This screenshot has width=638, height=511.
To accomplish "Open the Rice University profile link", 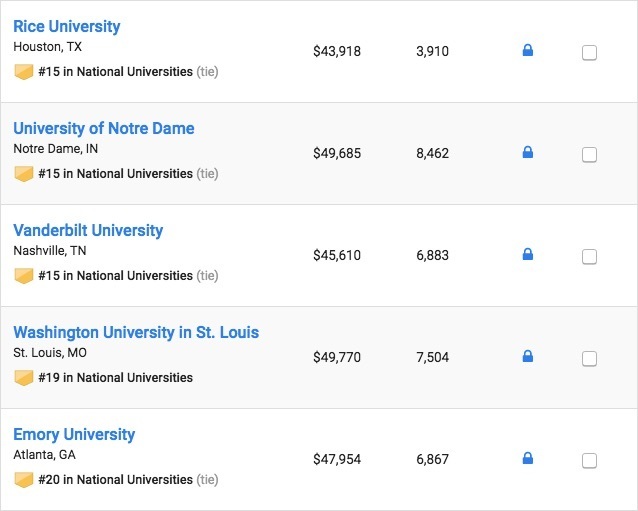I will (66, 26).
